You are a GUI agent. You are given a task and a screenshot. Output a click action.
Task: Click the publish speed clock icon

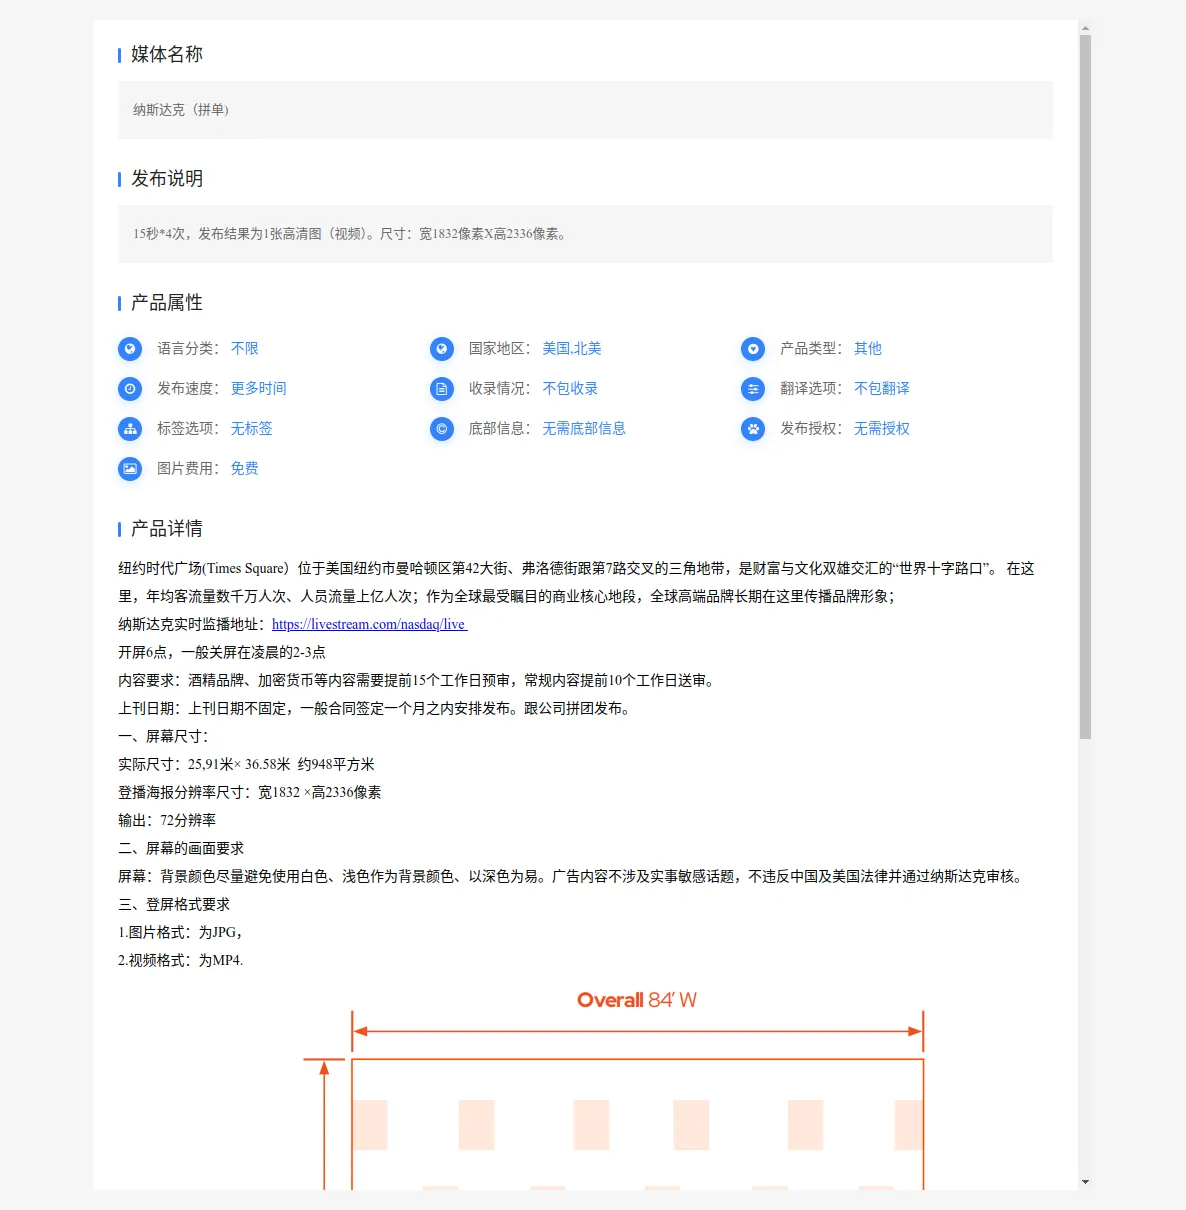(130, 389)
